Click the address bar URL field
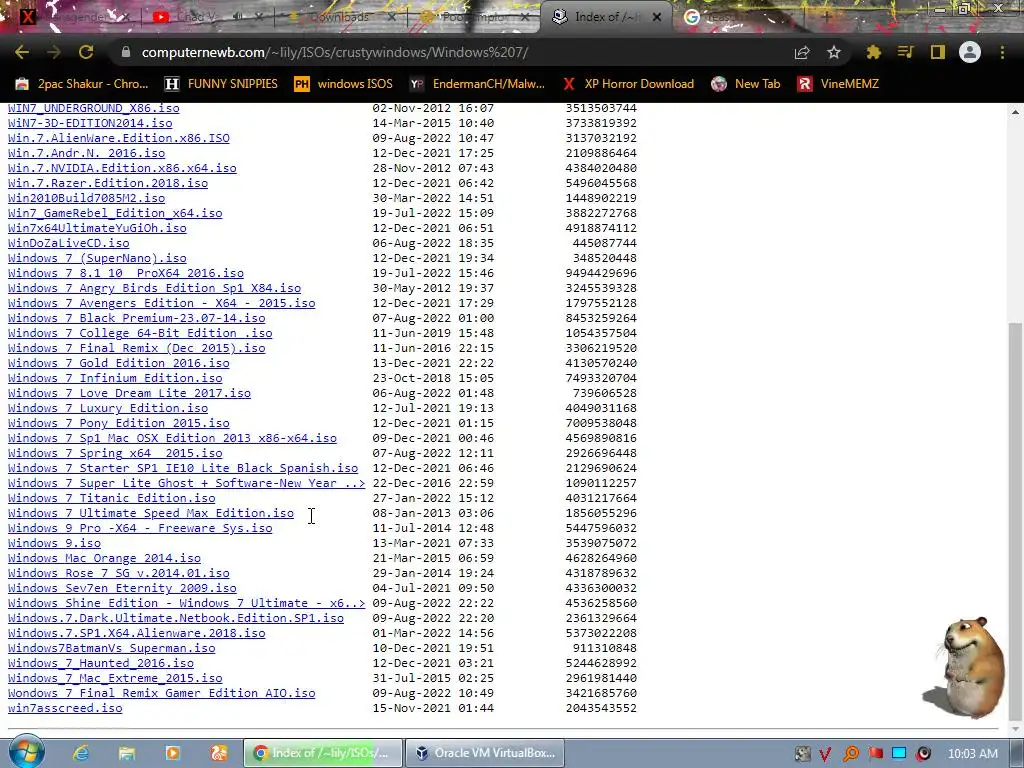Image resolution: width=1024 pixels, height=768 pixels. click(x=451, y=52)
